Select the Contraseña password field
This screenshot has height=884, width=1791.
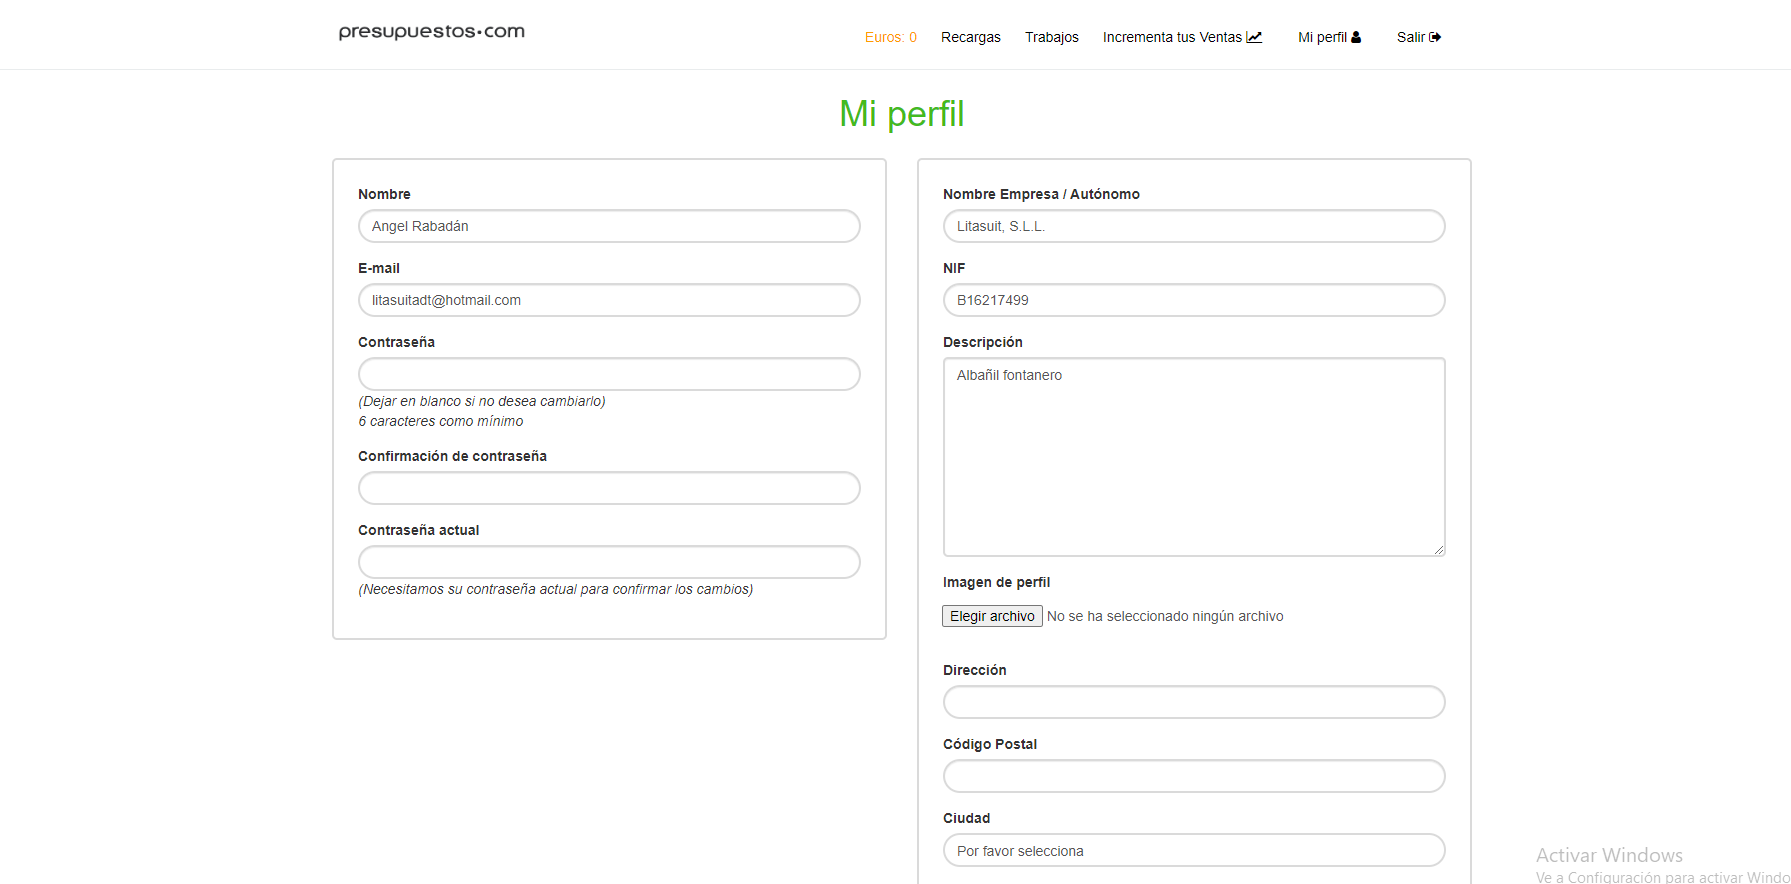point(608,374)
